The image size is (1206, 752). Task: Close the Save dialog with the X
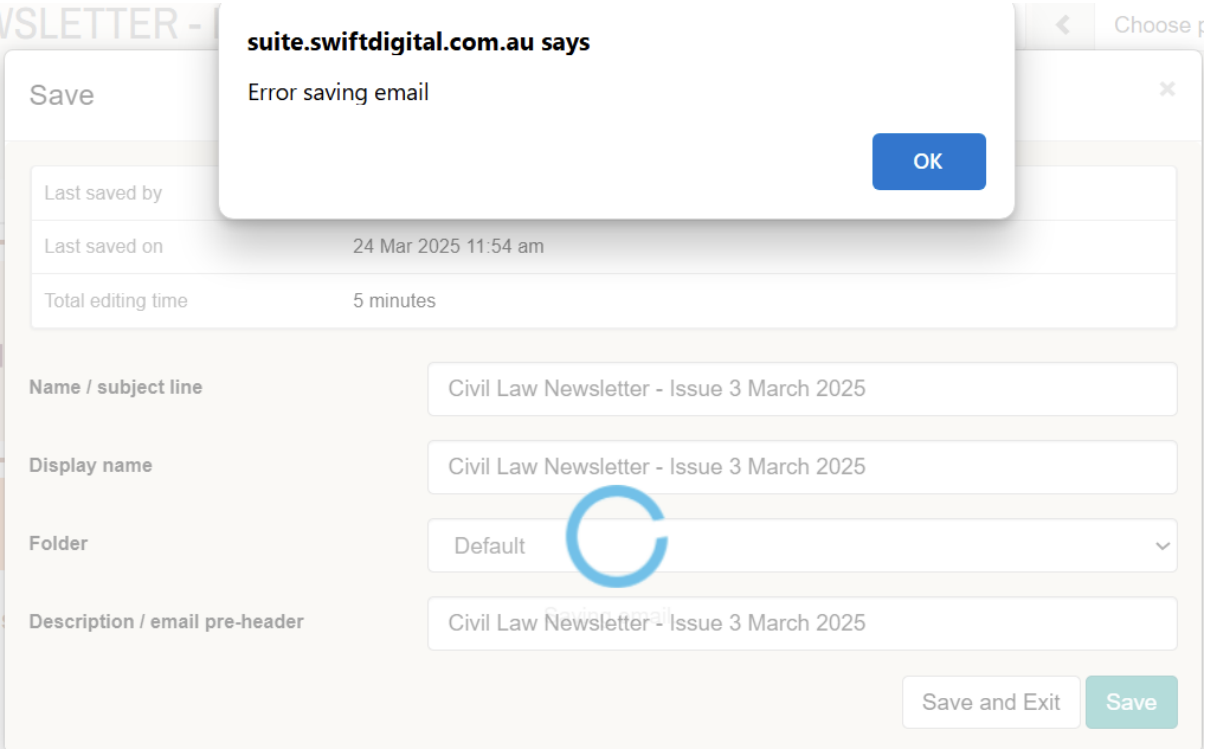1166,89
